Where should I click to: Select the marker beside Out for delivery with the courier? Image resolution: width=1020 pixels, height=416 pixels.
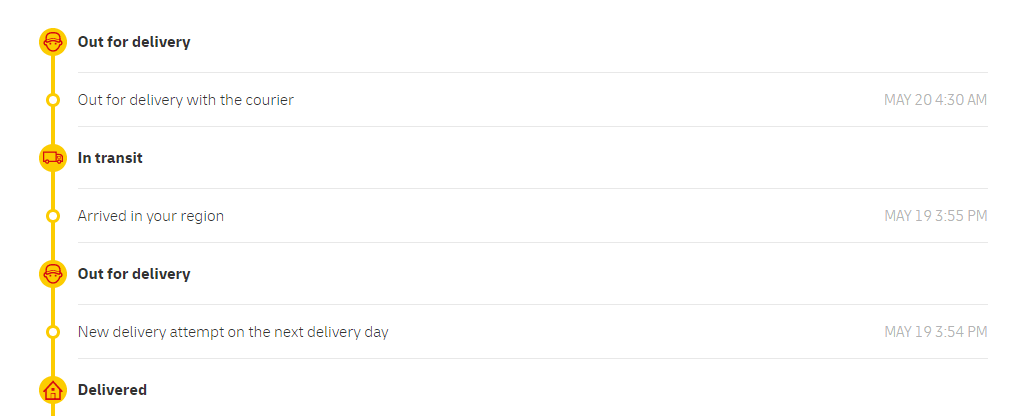tap(53, 100)
